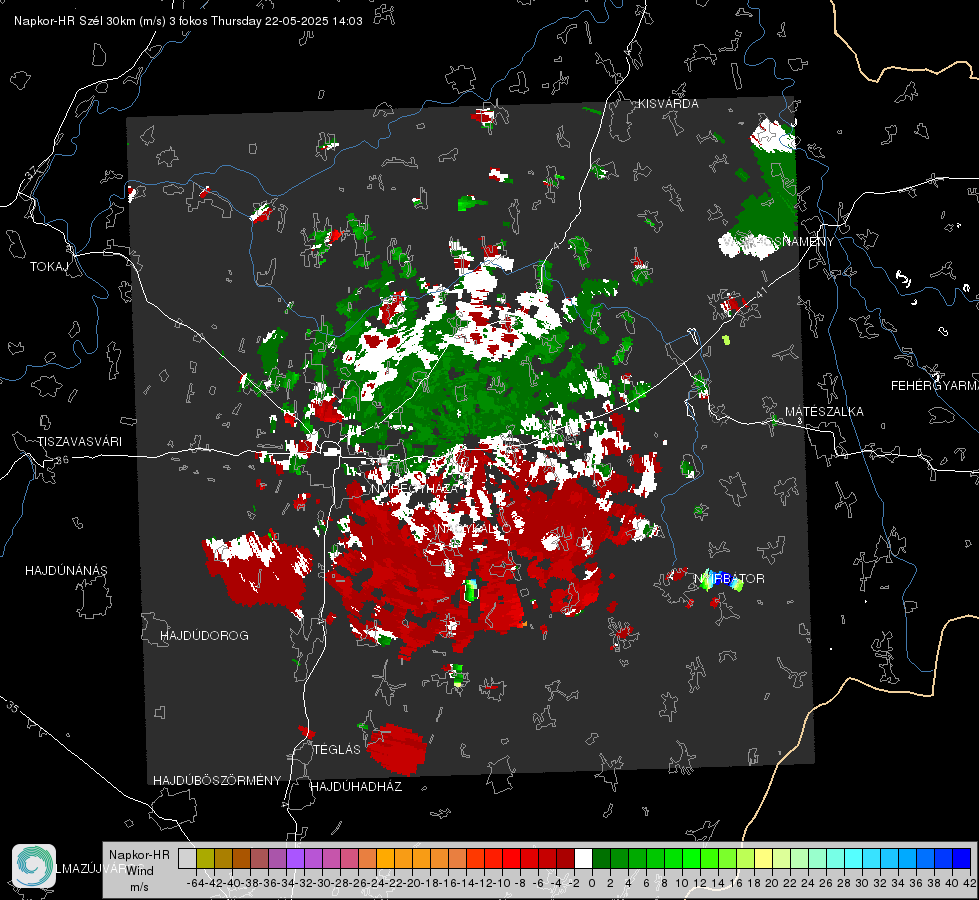Image resolution: width=979 pixels, height=900 pixels.
Task: Click the FEHÉRGYARMAT label at right edge
Action: point(935,386)
